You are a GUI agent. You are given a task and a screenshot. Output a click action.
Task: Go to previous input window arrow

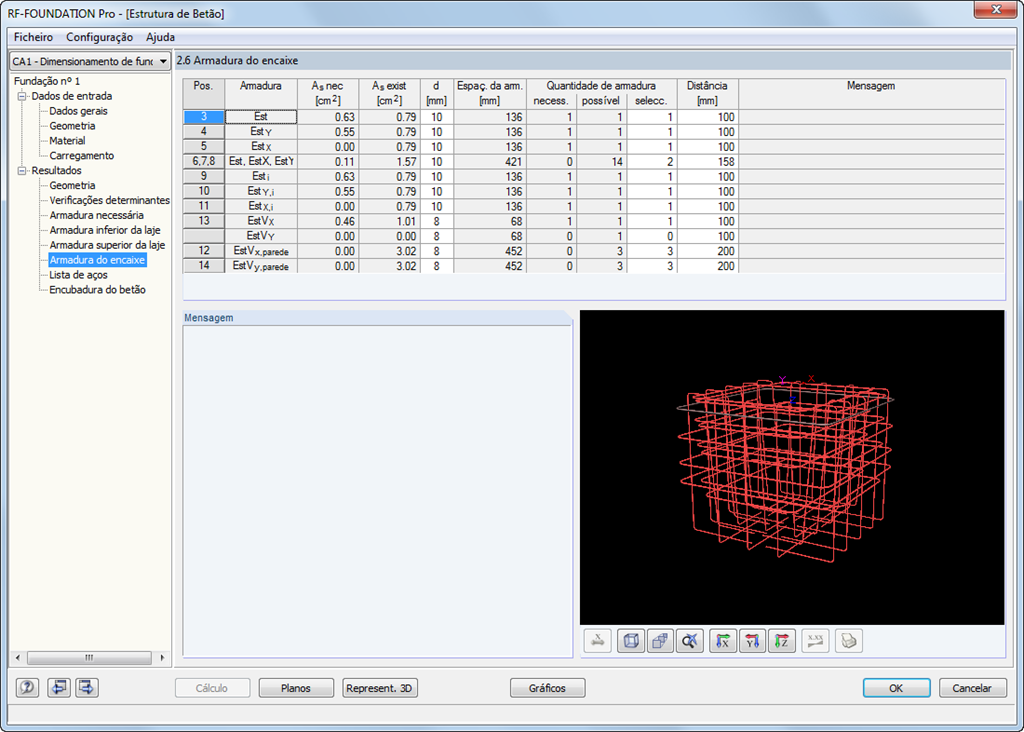click(59, 688)
